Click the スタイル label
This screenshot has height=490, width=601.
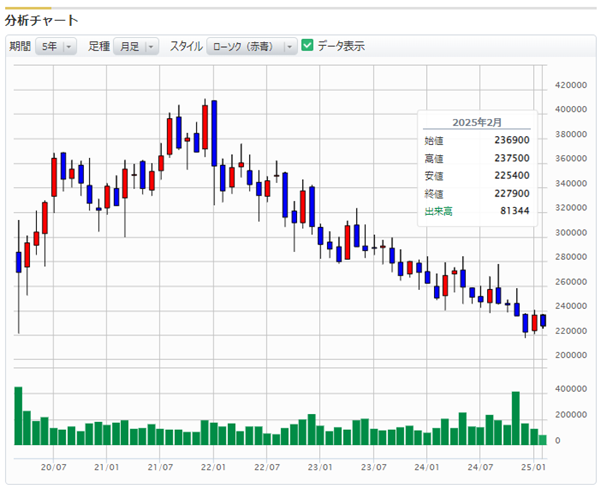(186, 46)
